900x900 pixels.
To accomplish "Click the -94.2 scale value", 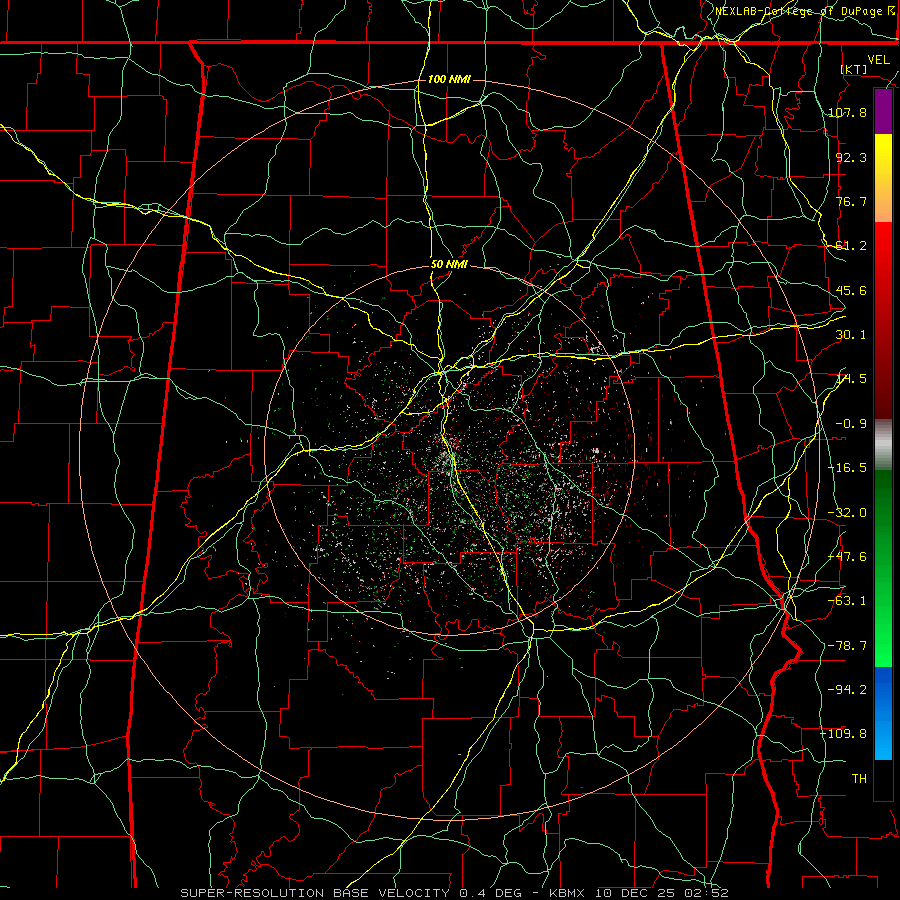I will 847,690.
